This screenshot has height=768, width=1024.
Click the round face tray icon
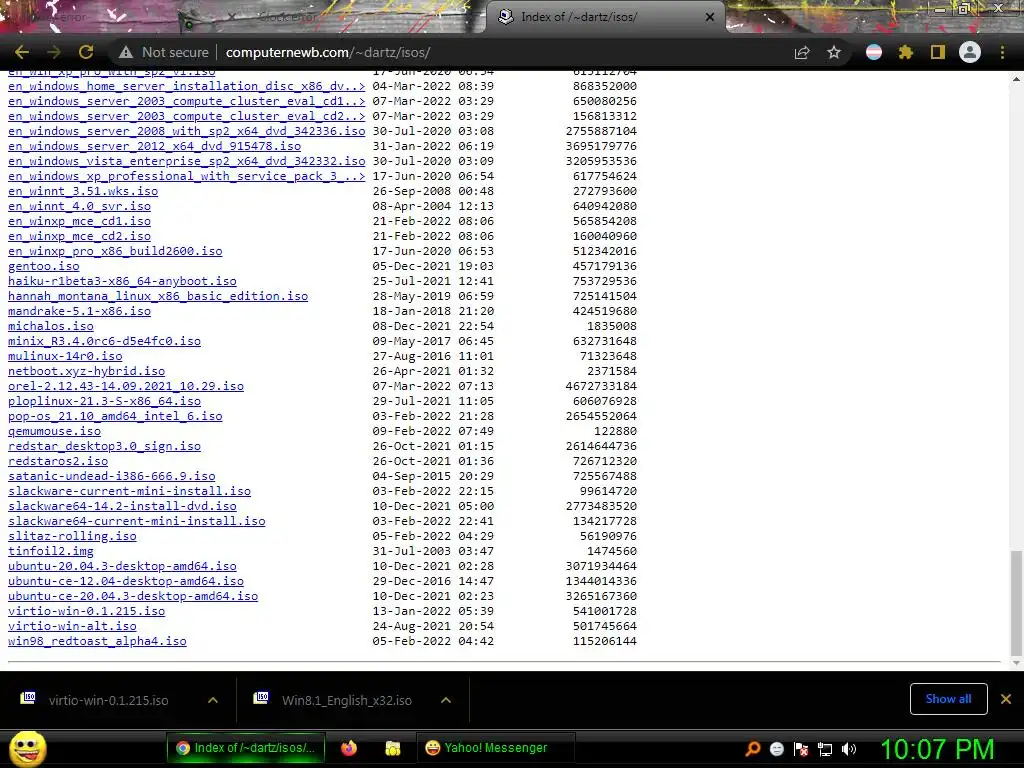pyautogui.click(x=776, y=749)
